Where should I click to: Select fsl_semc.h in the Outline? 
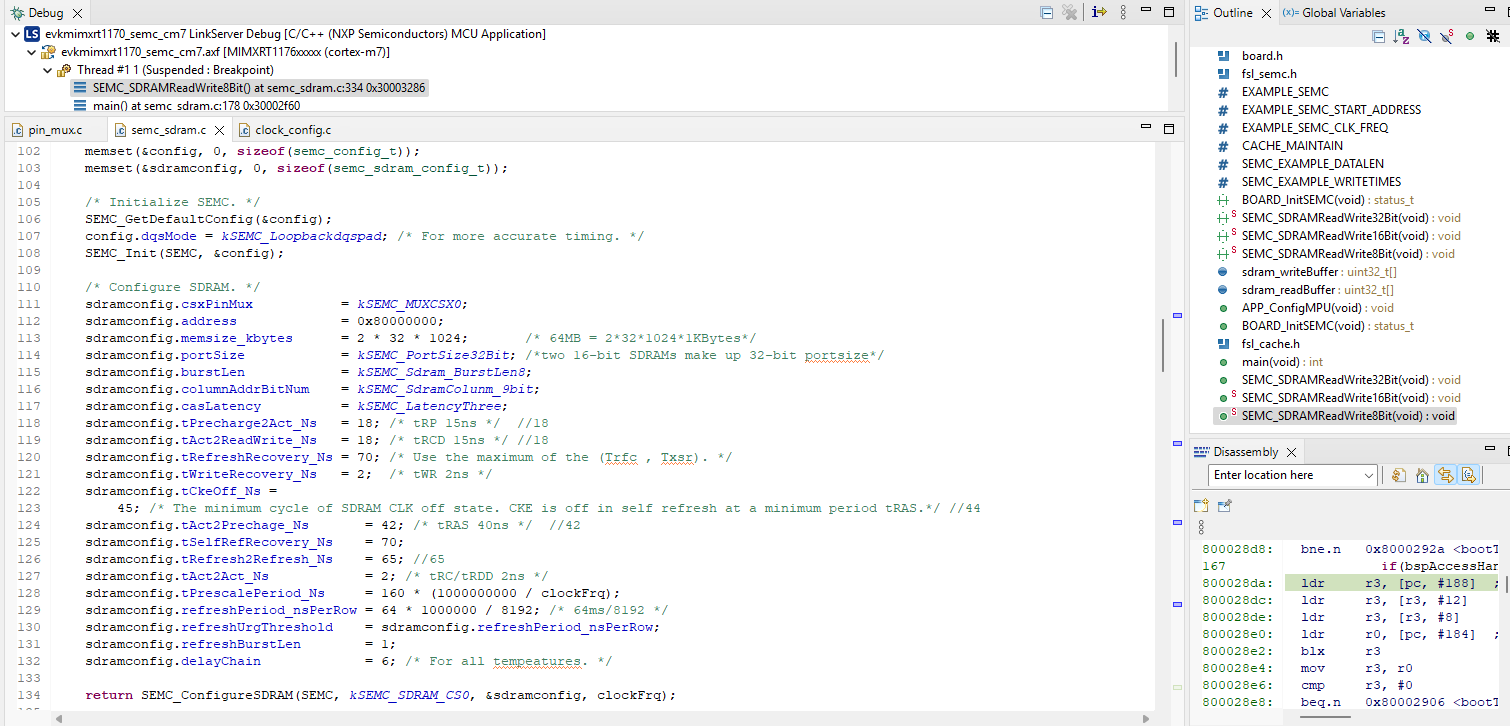click(x=1269, y=74)
